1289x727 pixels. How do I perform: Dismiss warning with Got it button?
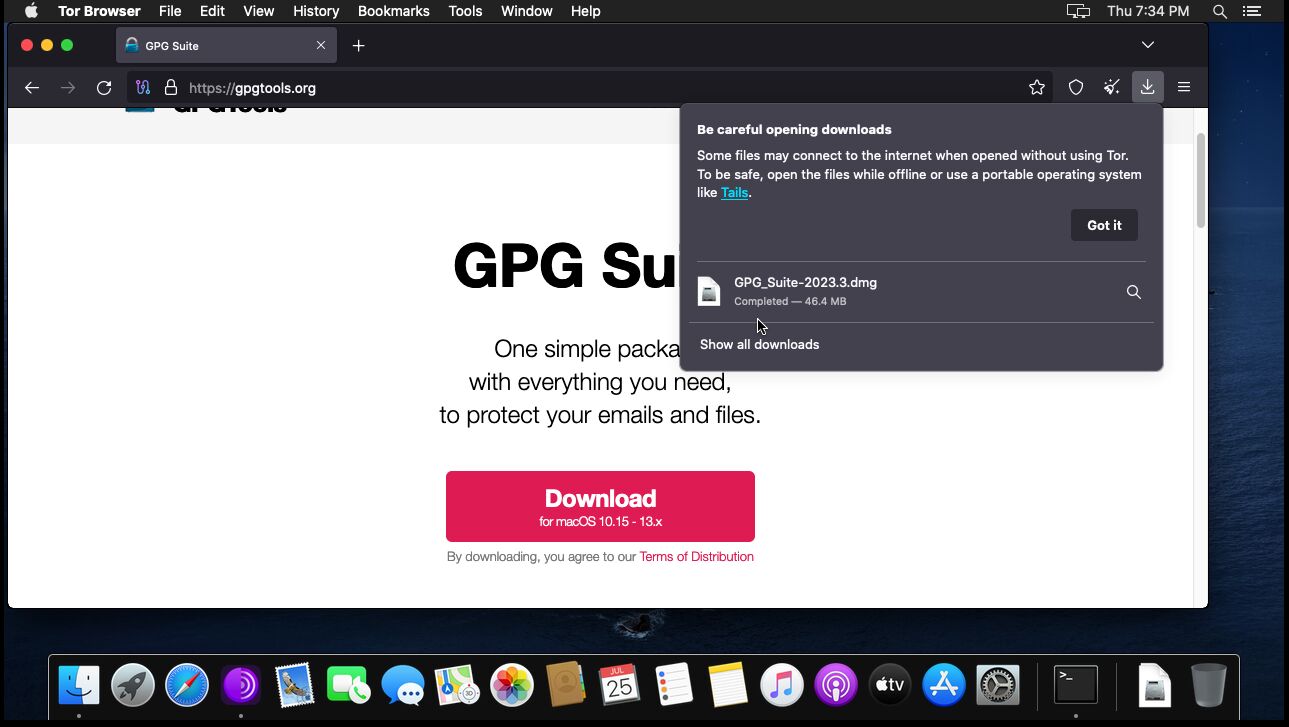pyautogui.click(x=1104, y=225)
